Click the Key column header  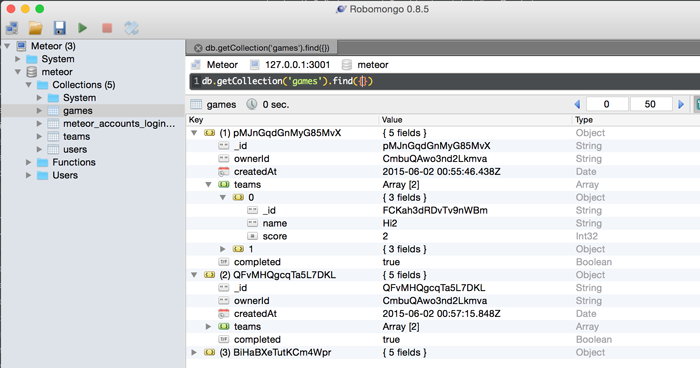282,120
